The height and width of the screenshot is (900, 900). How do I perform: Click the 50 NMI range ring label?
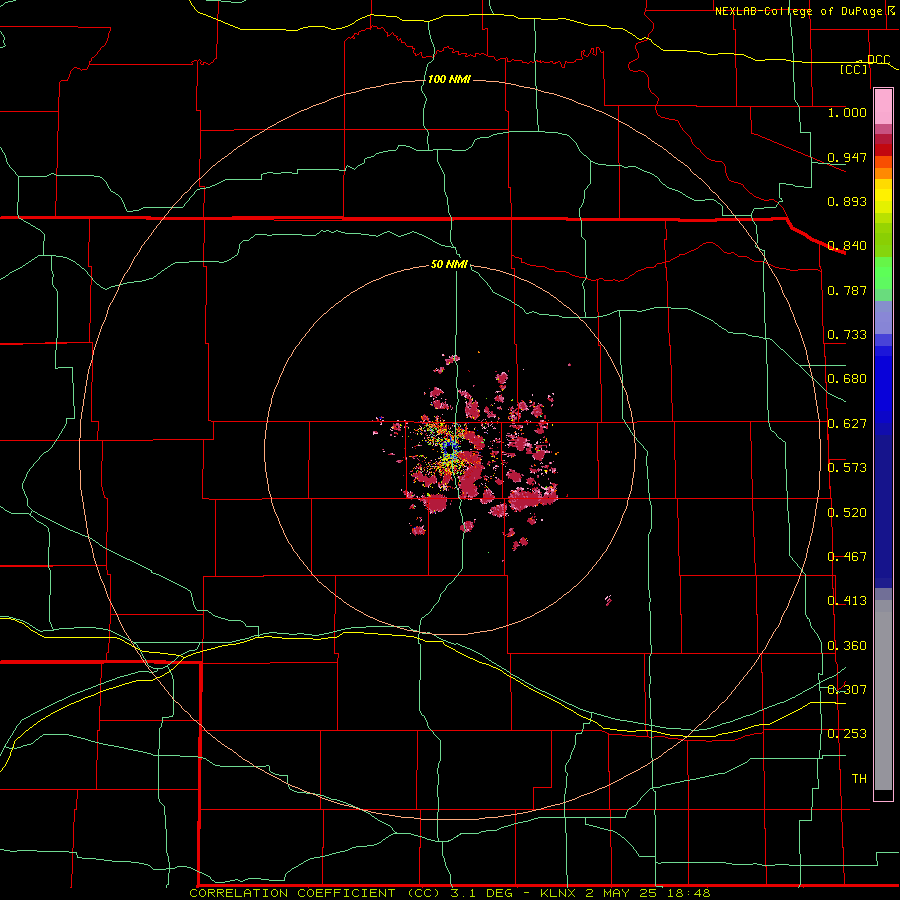(x=449, y=265)
